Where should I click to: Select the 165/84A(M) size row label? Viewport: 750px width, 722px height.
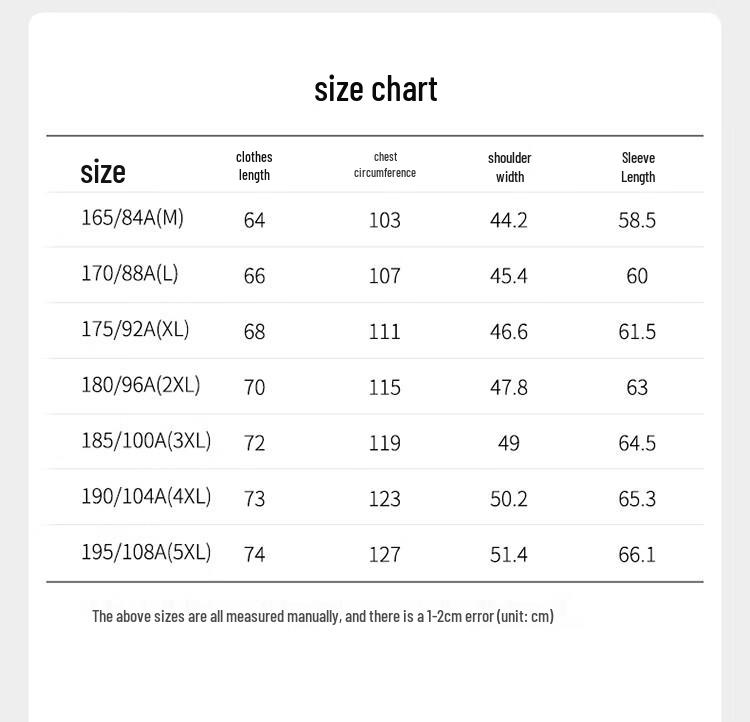click(x=132, y=218)
